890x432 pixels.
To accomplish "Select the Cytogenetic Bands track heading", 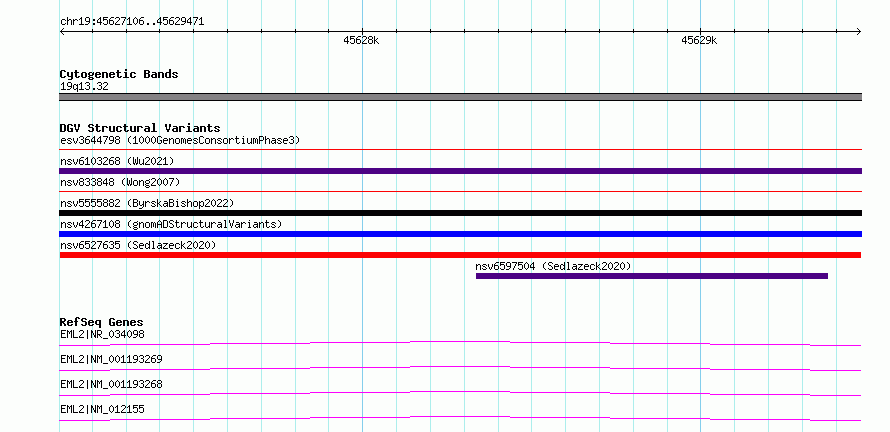I will [119, 74].
